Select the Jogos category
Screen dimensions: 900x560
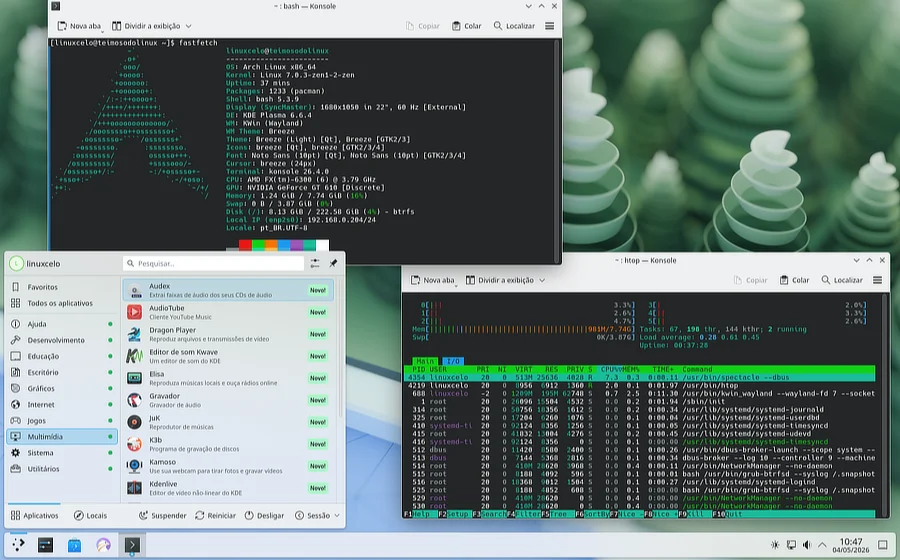click(63, 420)
